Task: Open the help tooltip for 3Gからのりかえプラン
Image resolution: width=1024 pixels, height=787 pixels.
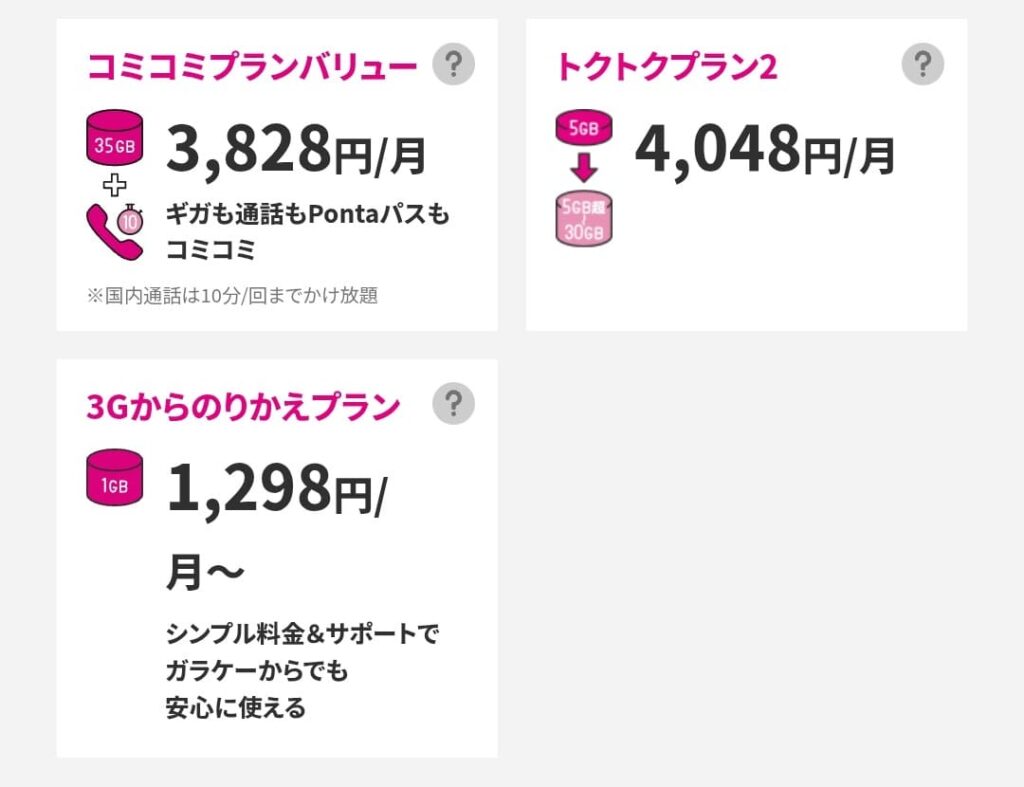Action: (455, 404)
